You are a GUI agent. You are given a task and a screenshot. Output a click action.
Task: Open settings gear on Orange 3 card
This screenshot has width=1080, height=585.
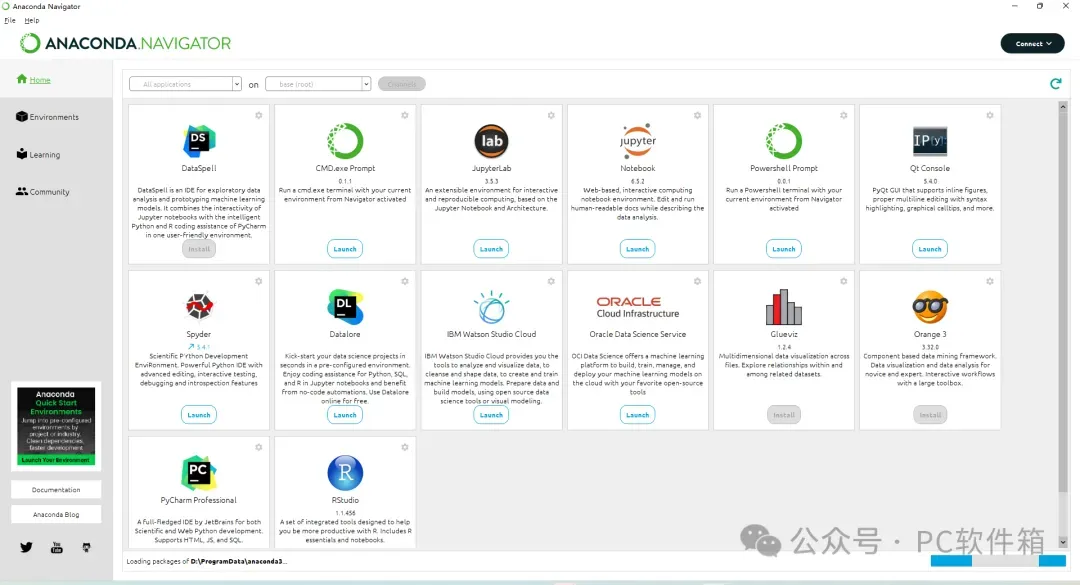[990, 281]
